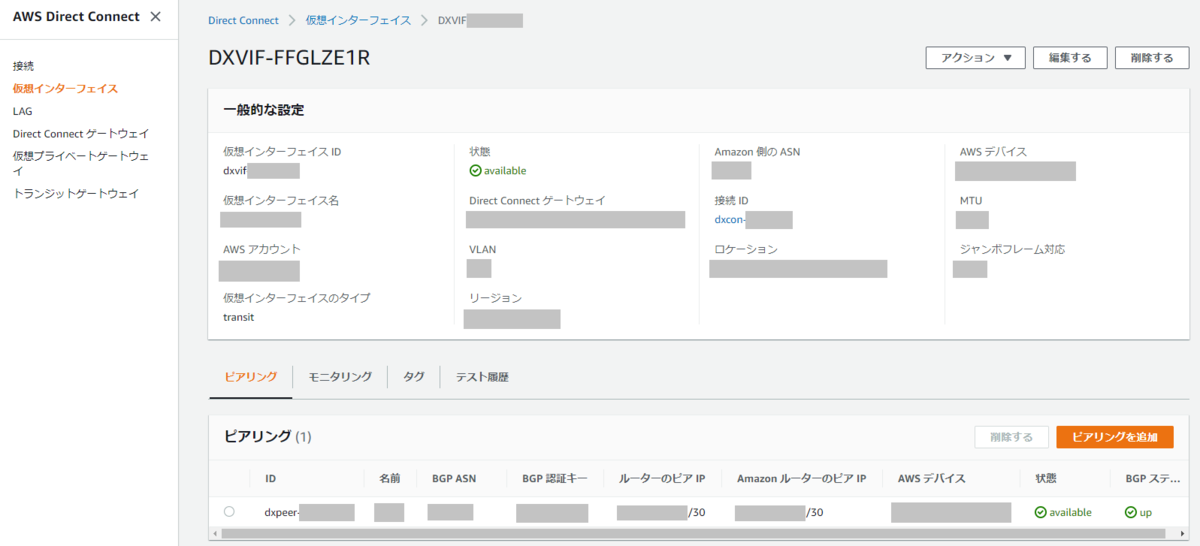Open 接続 in the sidebar
1200x546 pixels.
[23, 66]
